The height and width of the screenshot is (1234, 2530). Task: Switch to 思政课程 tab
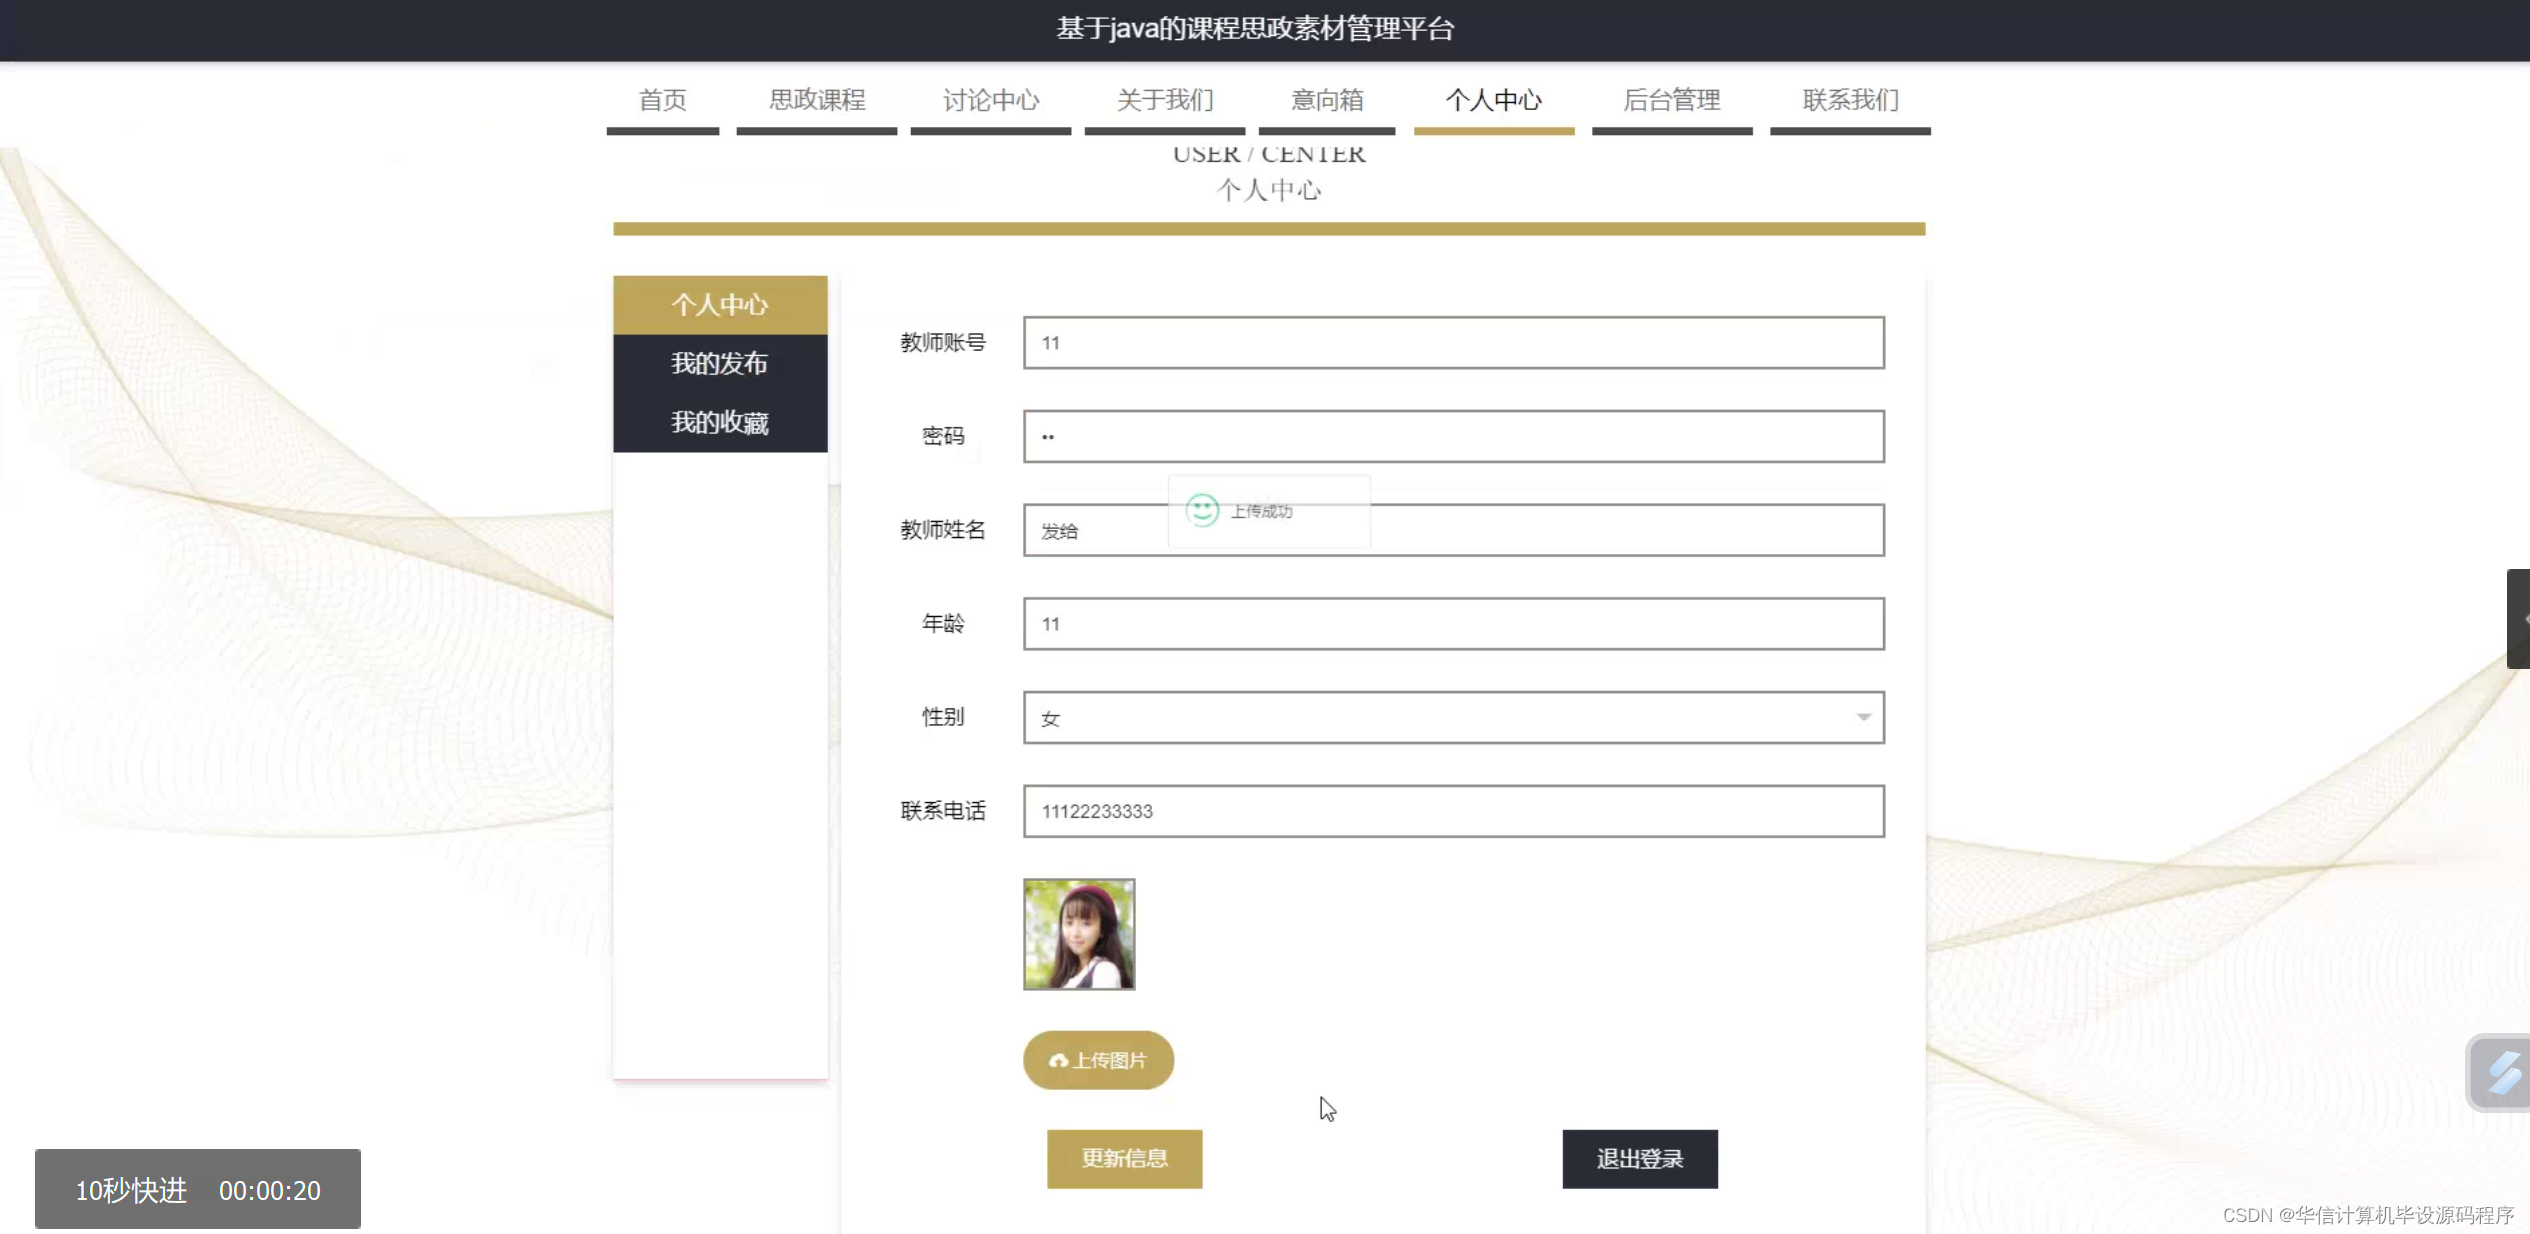point(816,100)
